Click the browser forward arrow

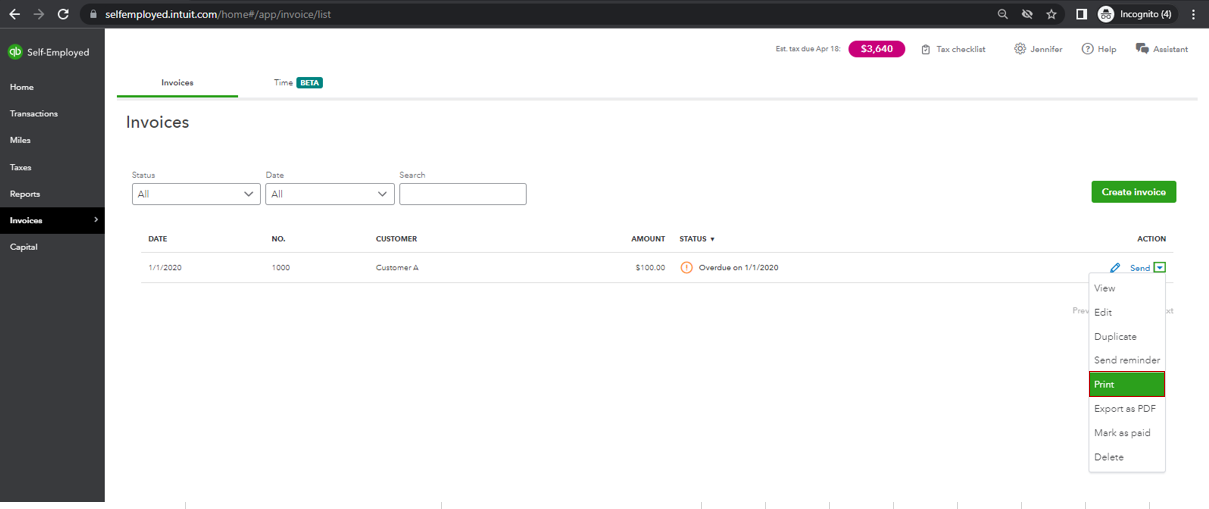38,14
